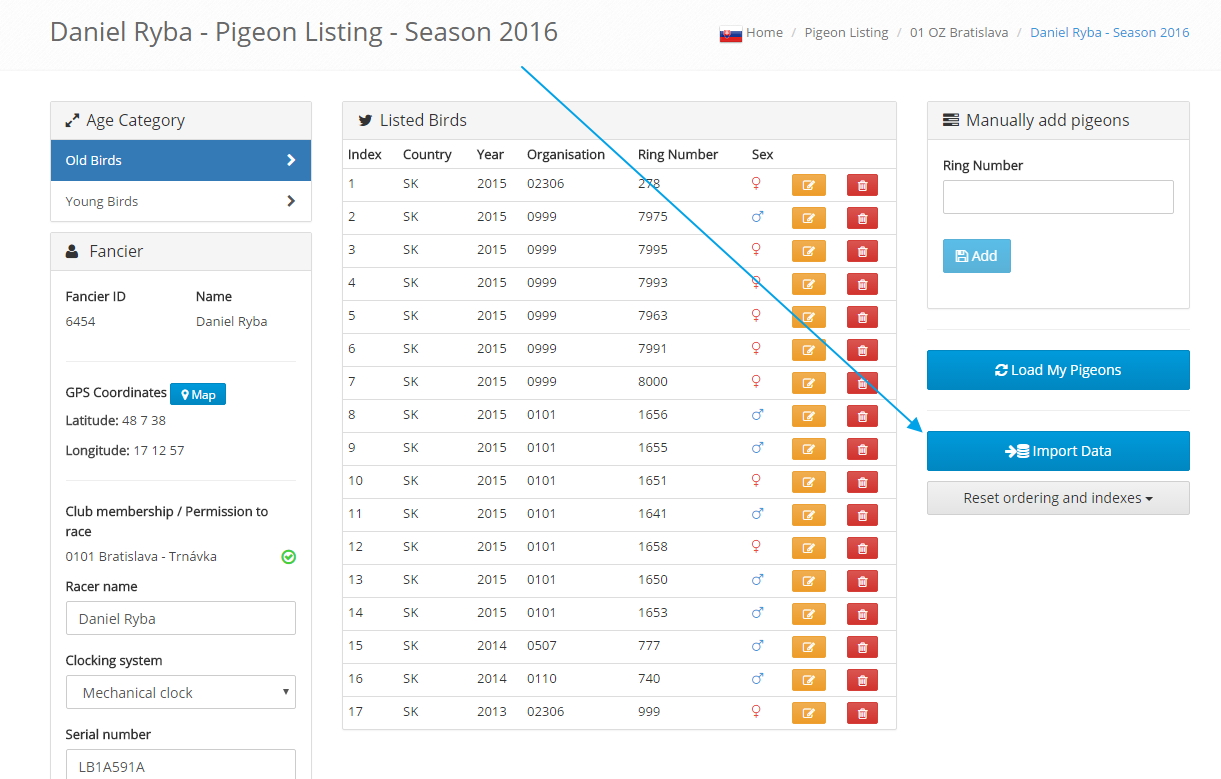Click green club membership check mark
The width and height of the screenshot is (1221, 779).
(x=288, y=557)
